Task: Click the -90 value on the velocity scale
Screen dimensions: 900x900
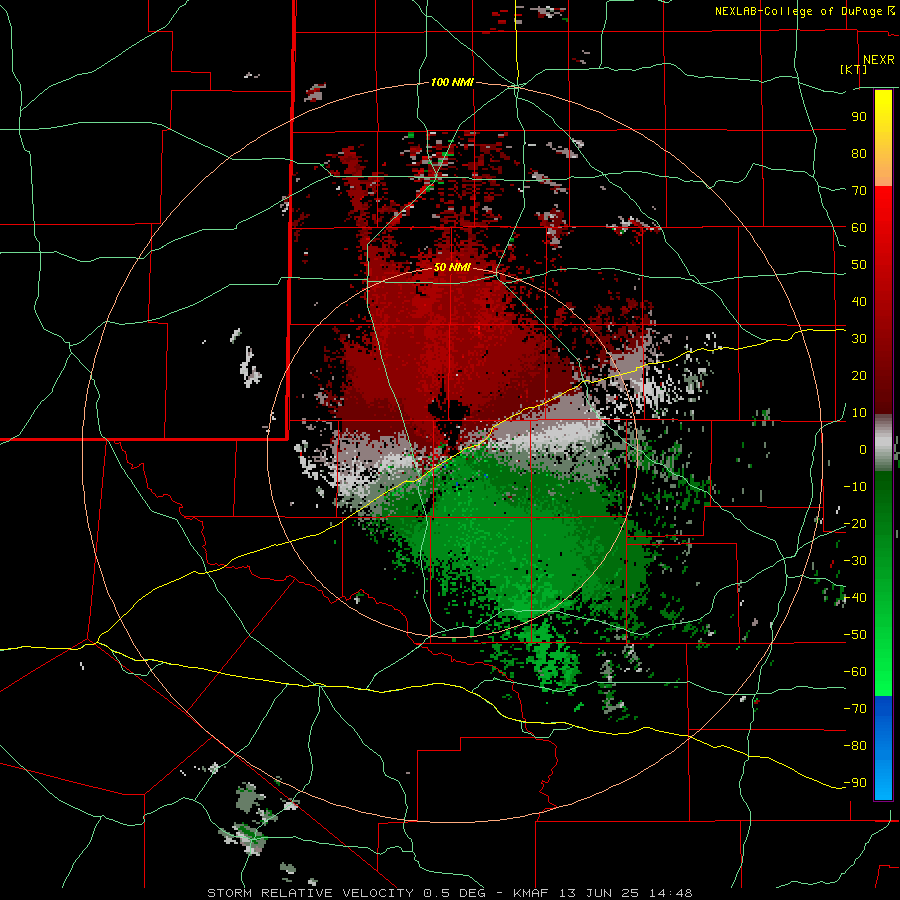Action: tap(855, 783)
